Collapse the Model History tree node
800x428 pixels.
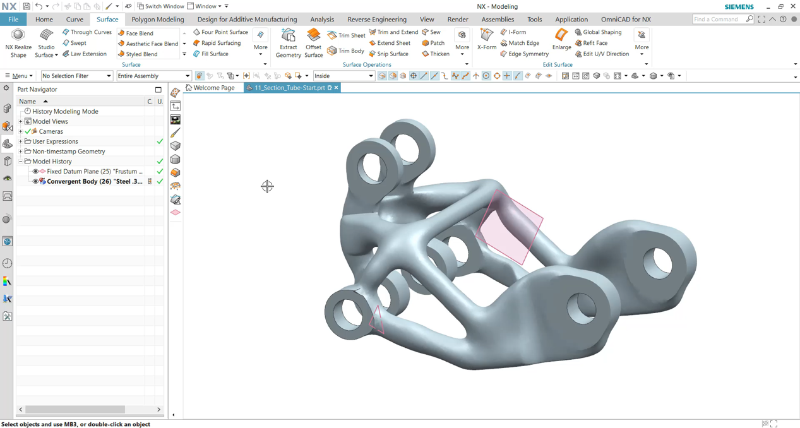pos(20,161)
